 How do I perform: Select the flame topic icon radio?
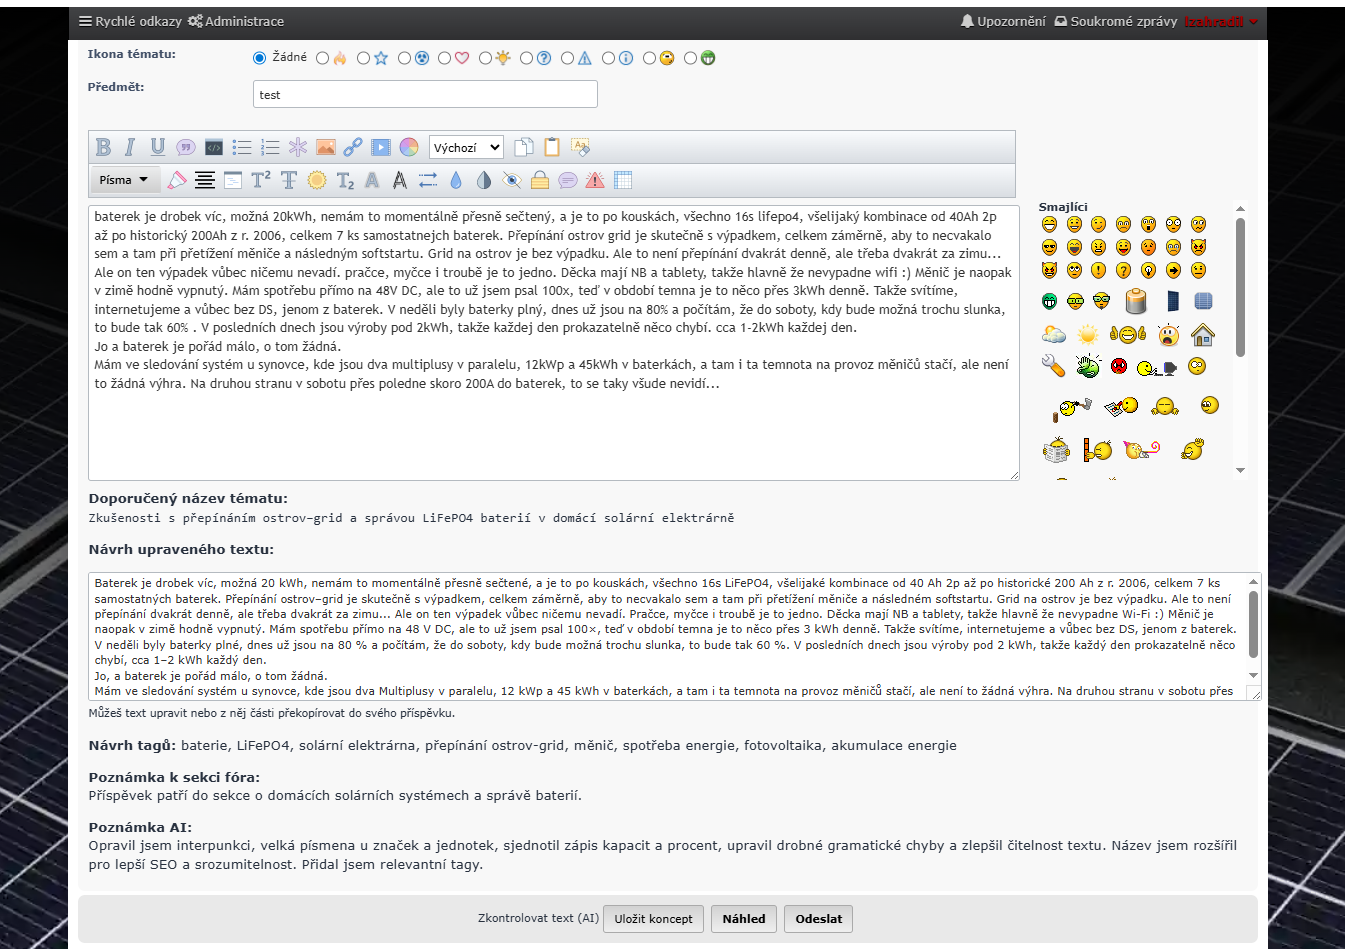coord(322,58)
